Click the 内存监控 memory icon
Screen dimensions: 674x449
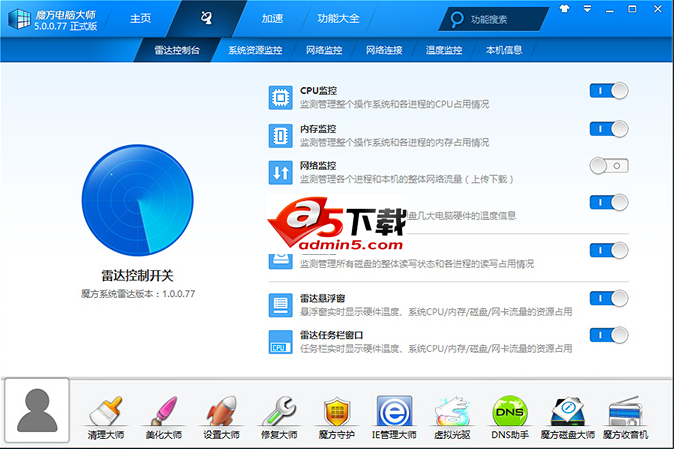click(x=280, y=135)
